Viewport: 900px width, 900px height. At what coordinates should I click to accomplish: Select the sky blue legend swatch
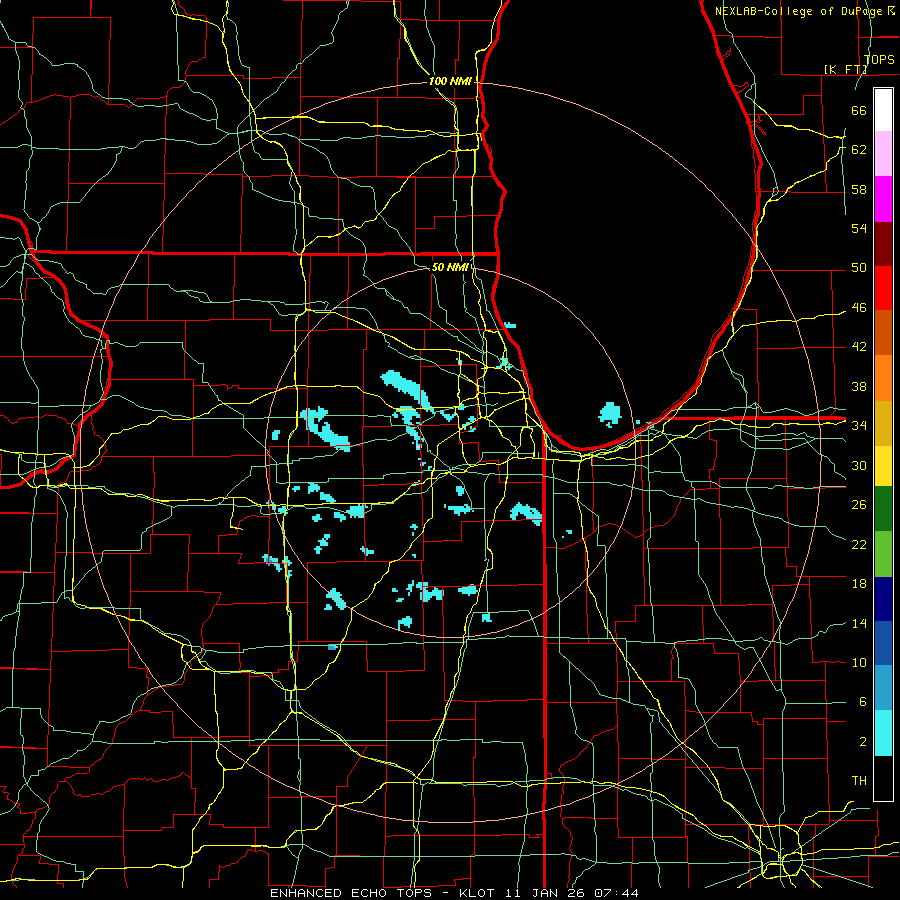pyautogui.click(x=883, y=687)
